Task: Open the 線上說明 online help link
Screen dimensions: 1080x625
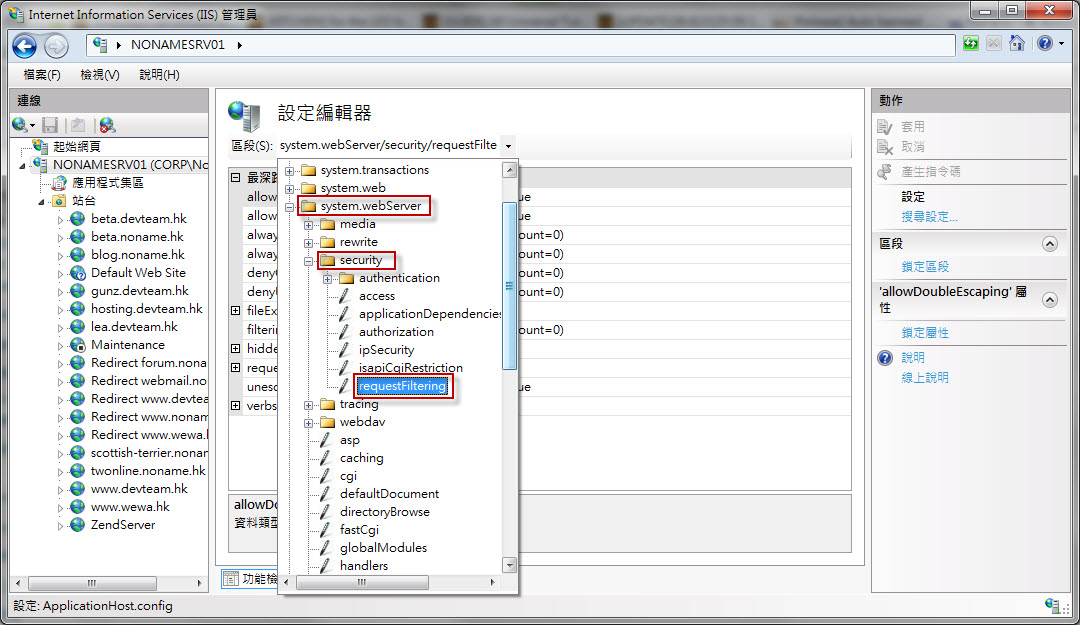Action: pos(925,378)
